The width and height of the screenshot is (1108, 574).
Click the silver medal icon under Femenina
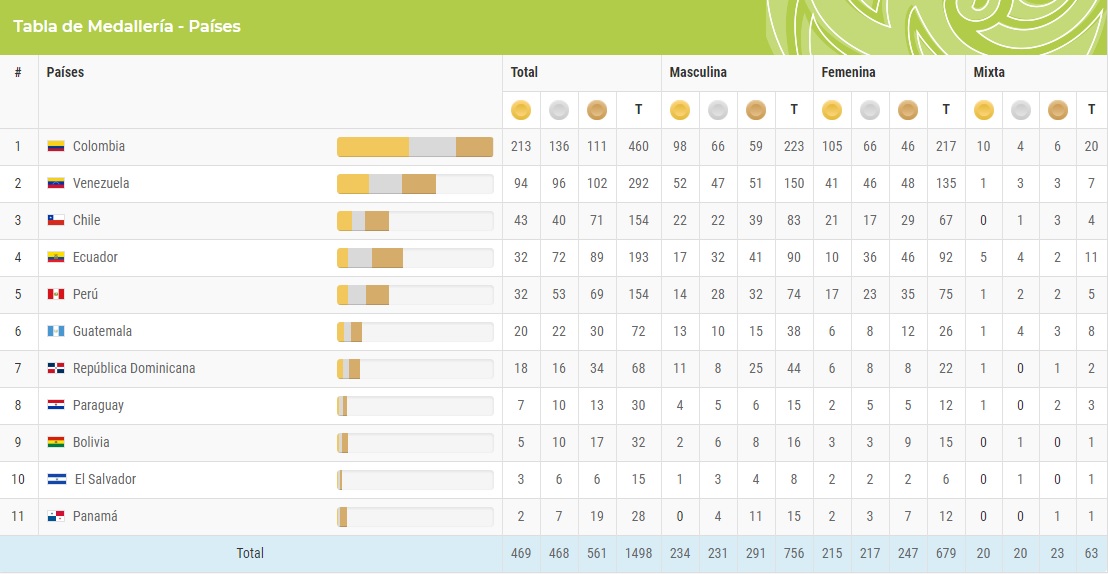[x=870, y=110]
